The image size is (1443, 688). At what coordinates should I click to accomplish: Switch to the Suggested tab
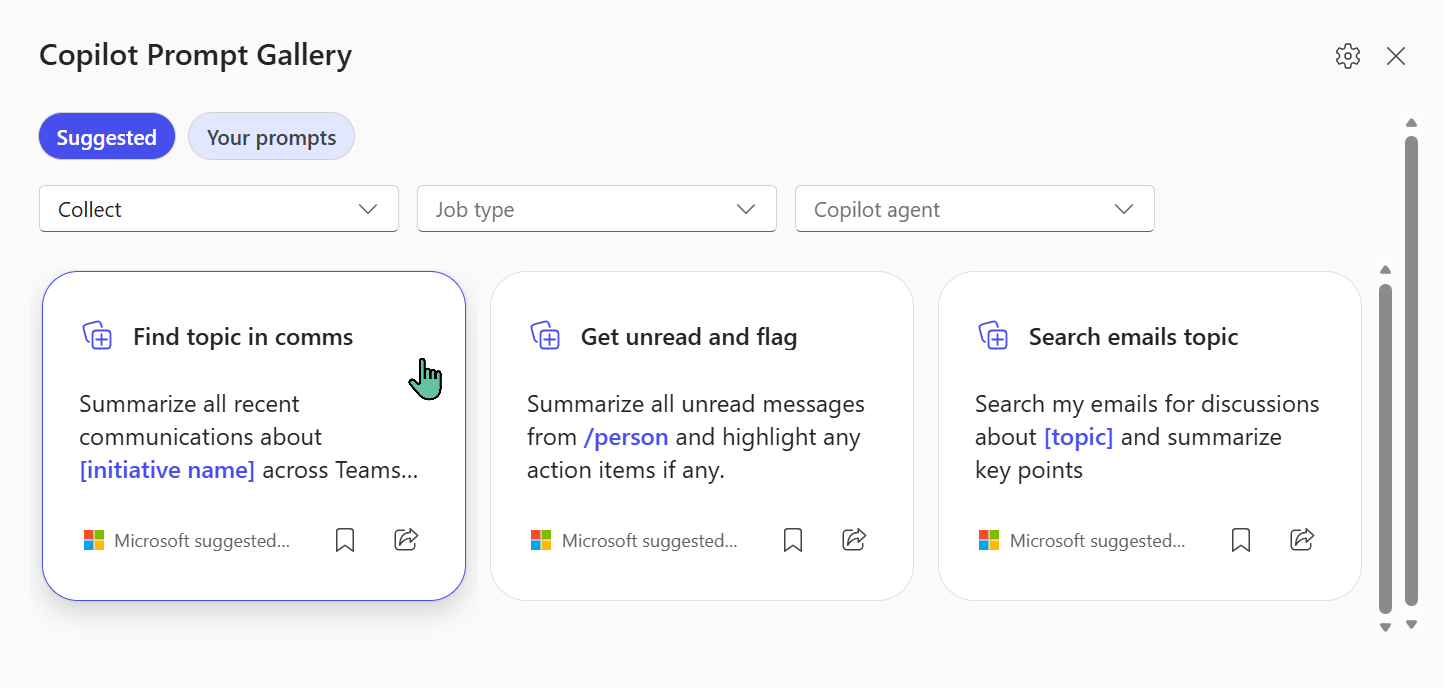(107, 137)
